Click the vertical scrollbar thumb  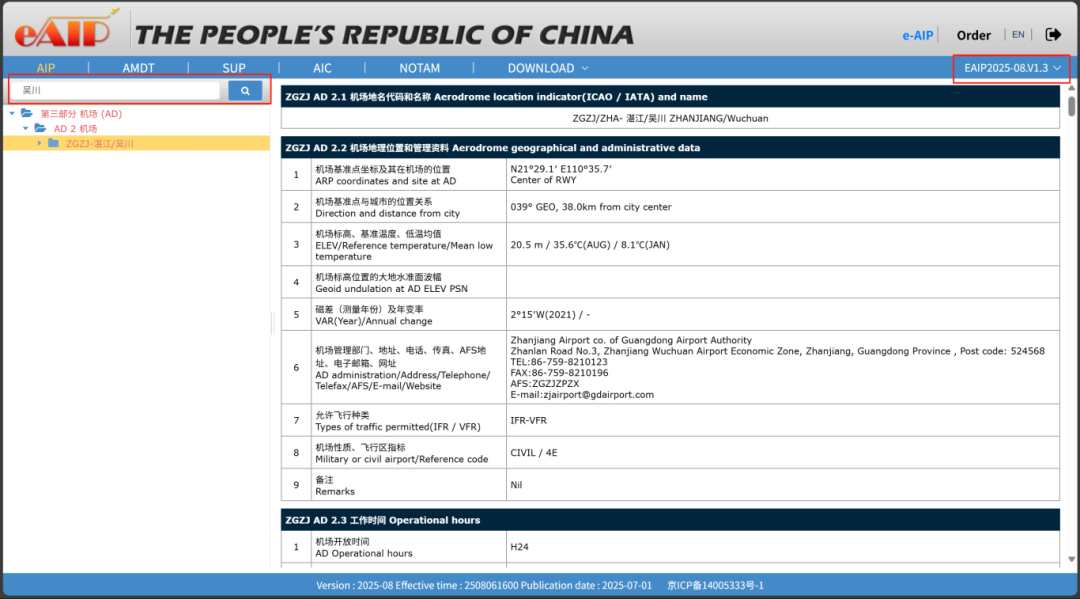[x=1071, y=106]
